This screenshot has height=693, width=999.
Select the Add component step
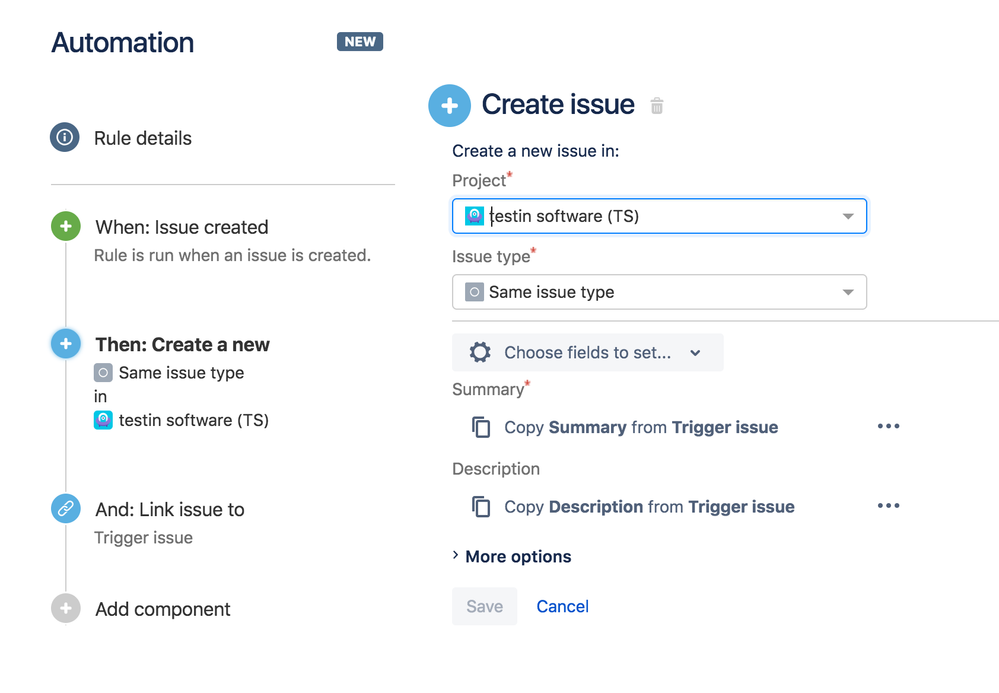tap(162, 608)
